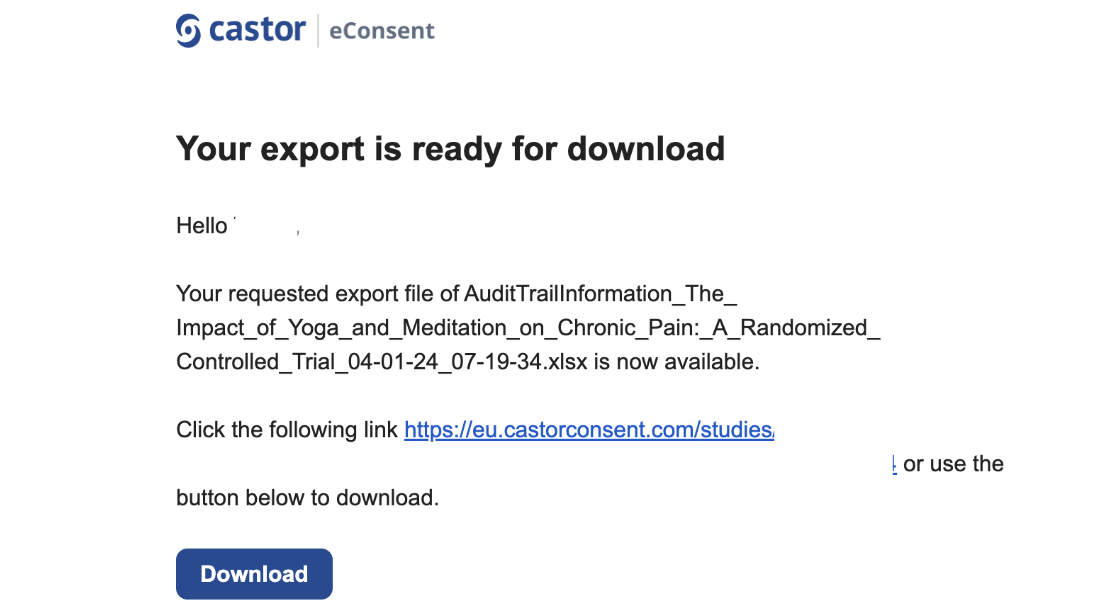Click the trailing link fragment before 'or use the'

pyautogui.click(x=895, y=464)
